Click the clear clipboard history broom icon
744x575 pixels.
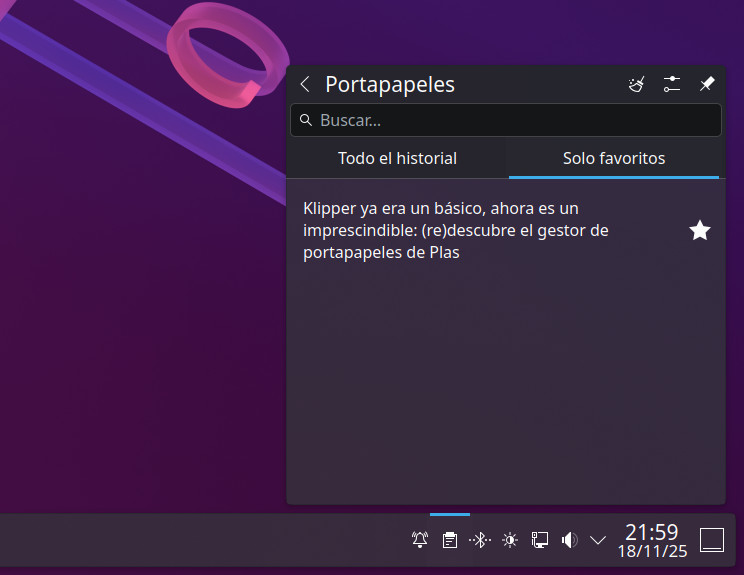click(636, 85)
